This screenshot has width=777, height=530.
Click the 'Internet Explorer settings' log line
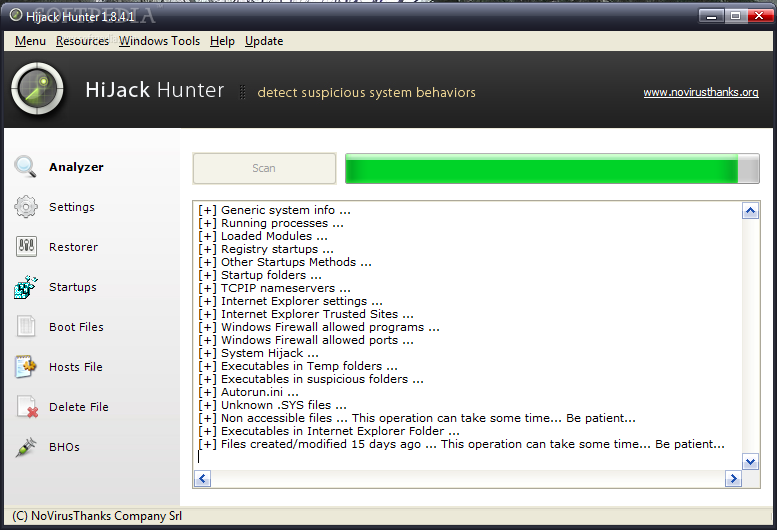pyautogui.click(x=290, y=301)
